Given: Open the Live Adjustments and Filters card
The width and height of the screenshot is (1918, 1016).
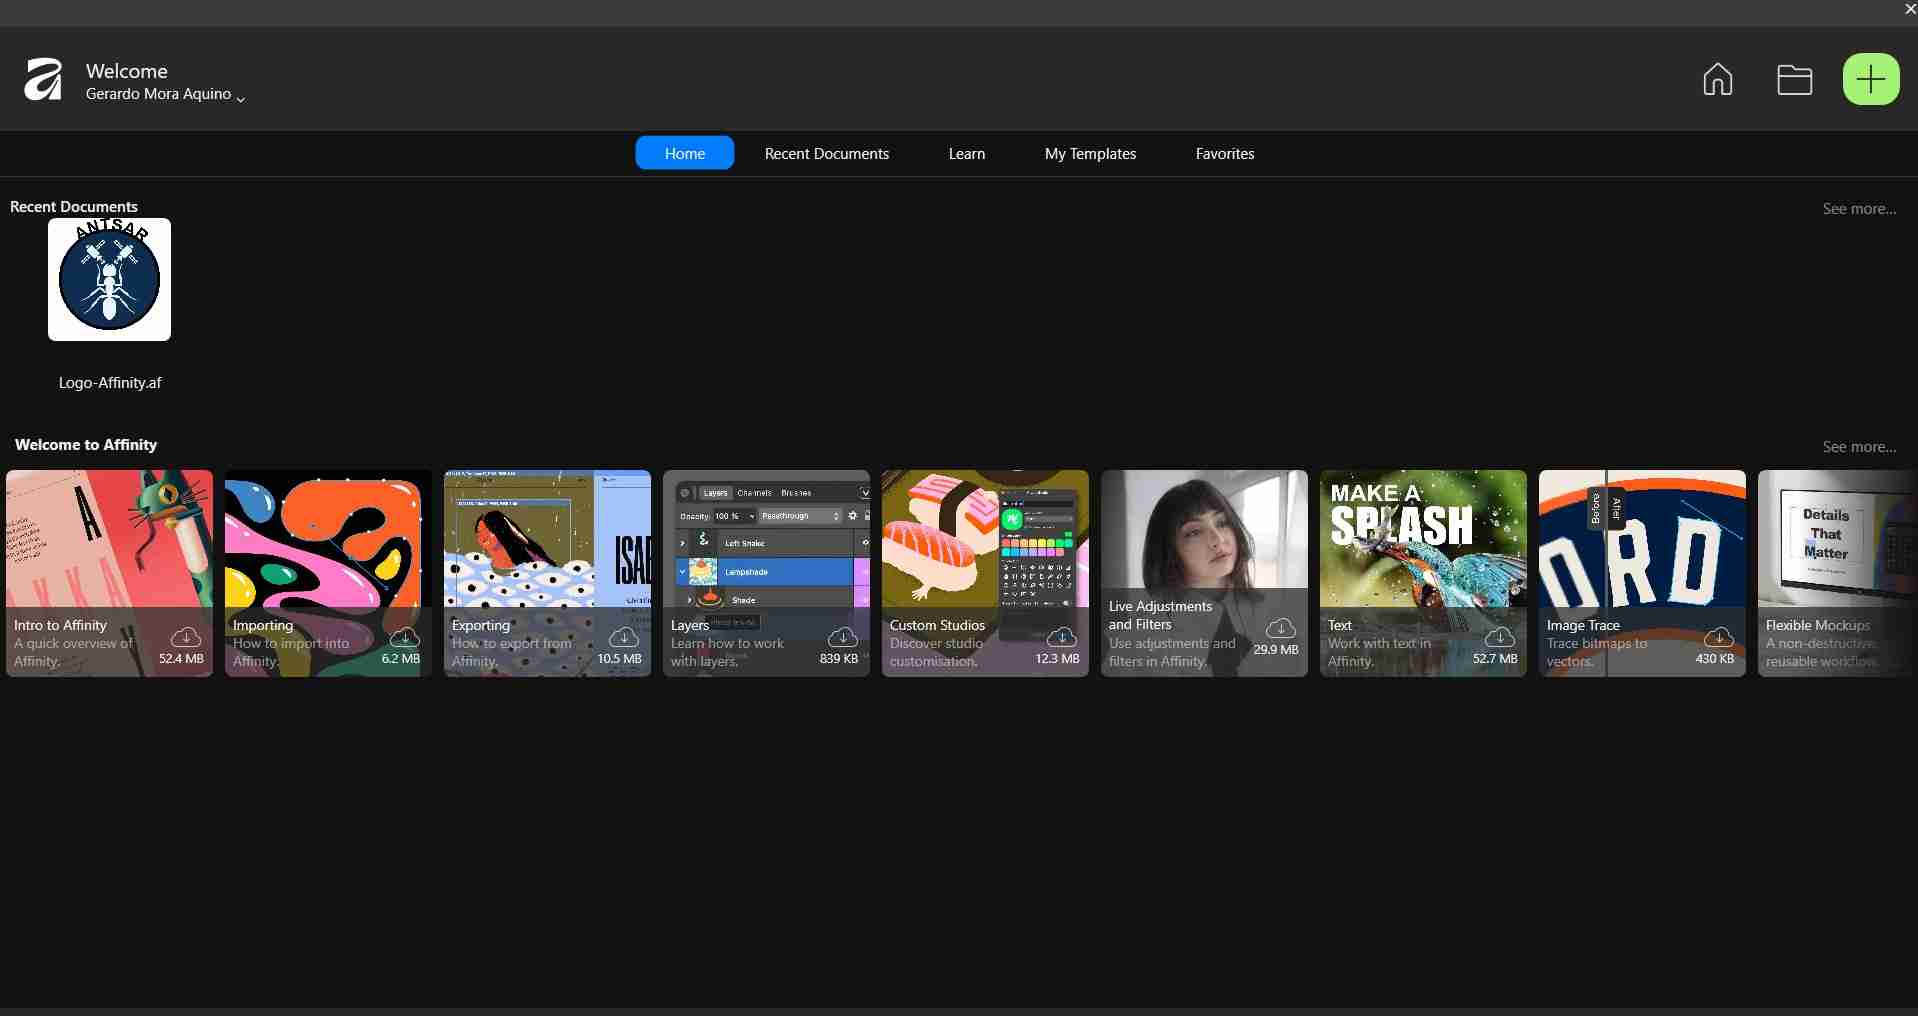Looking at the screenshot, I should pyautogui.click(x=1204, y=573).
